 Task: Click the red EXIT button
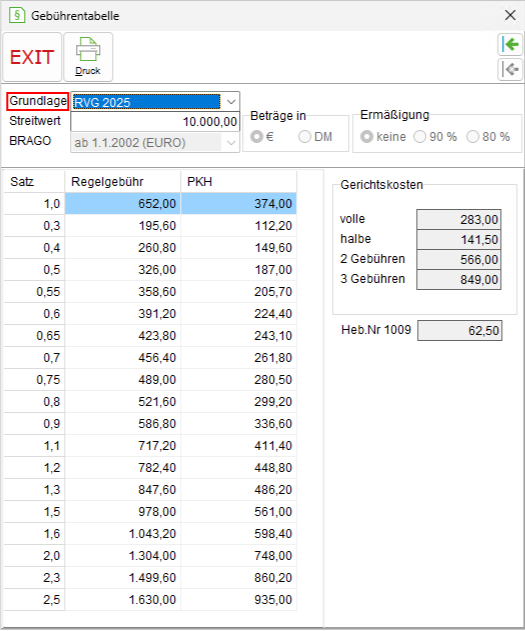[x=32, y=57]
